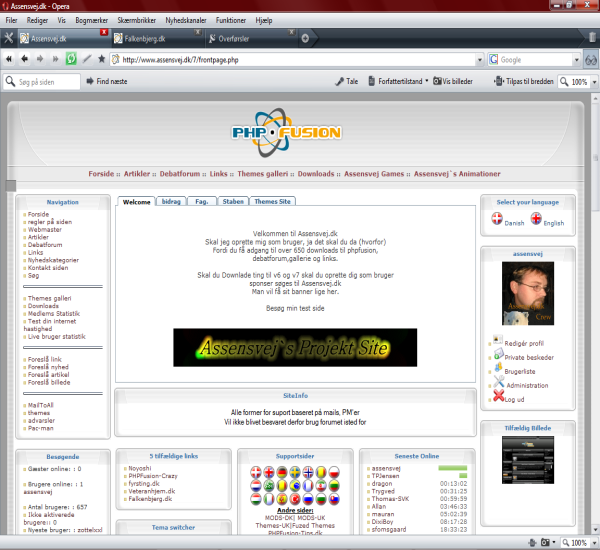
Task: Open Foreslå nyhed sidebar link
Action: pyautogui.click(x=48, y=367)
